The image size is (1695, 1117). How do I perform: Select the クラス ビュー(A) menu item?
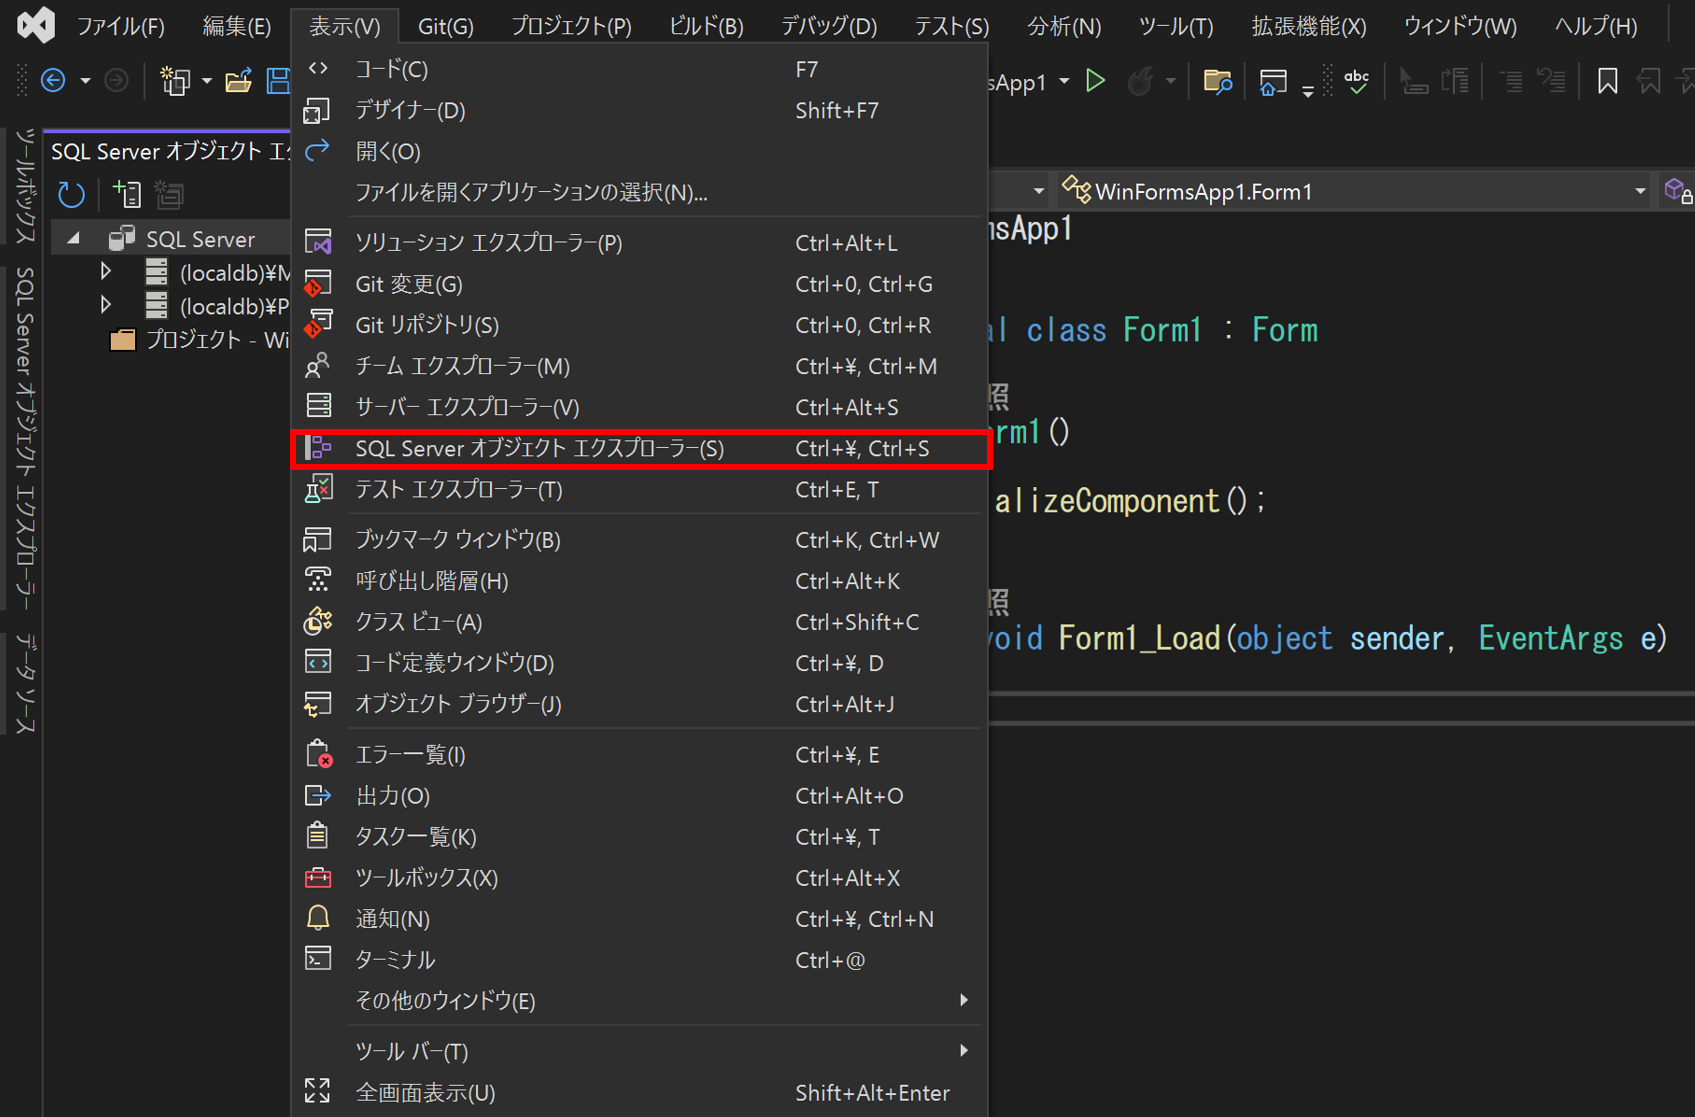(x=640, y=621)
